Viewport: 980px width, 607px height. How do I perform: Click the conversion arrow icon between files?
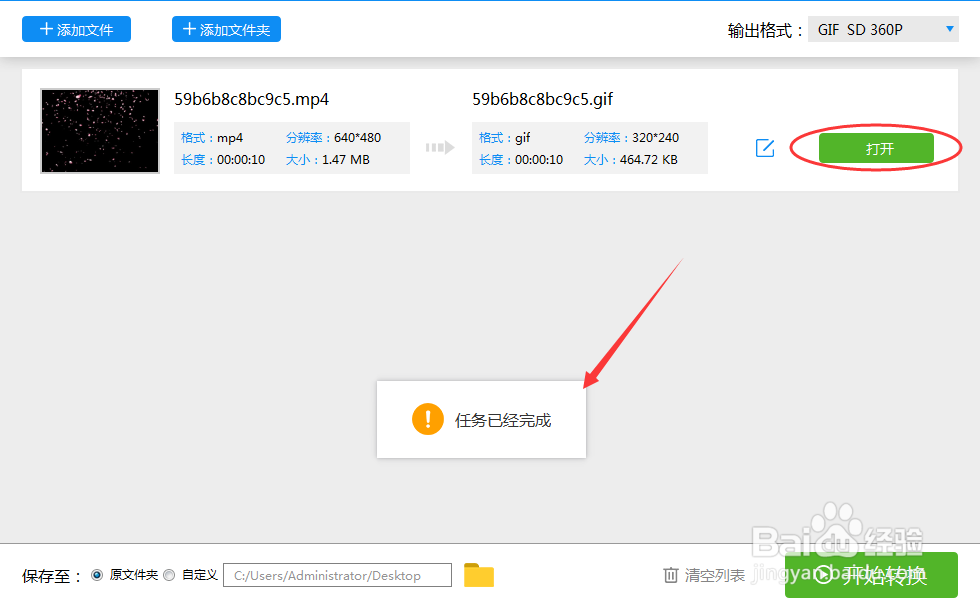(440, 148)
